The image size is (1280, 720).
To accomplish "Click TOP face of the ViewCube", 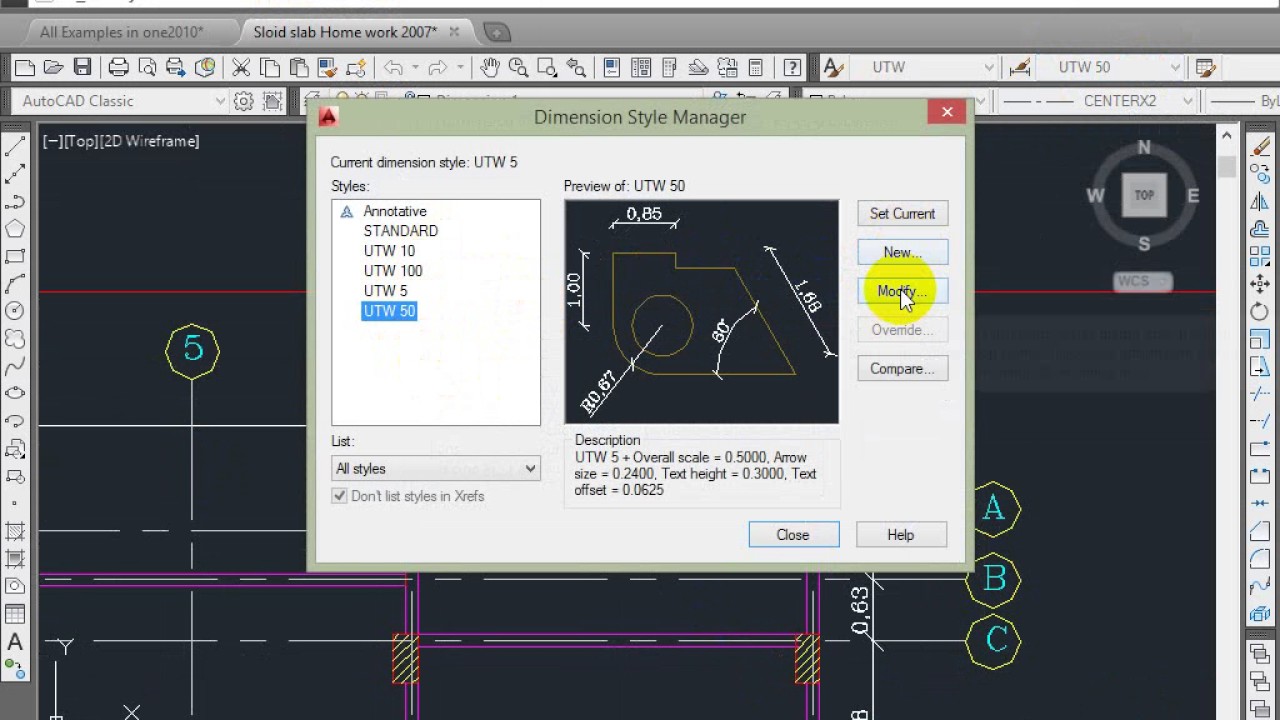I will [1144, 196].
